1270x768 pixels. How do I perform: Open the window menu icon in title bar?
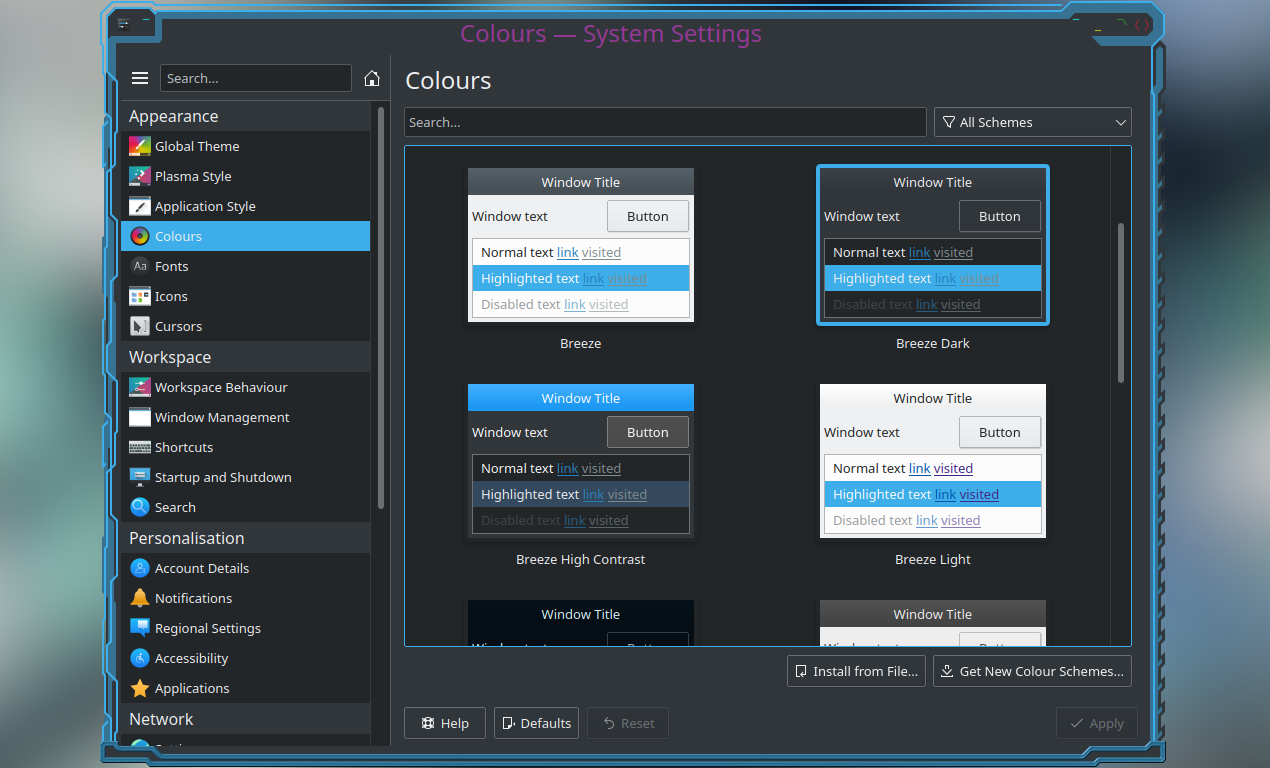pyautogui.click(x=123, y=23)
